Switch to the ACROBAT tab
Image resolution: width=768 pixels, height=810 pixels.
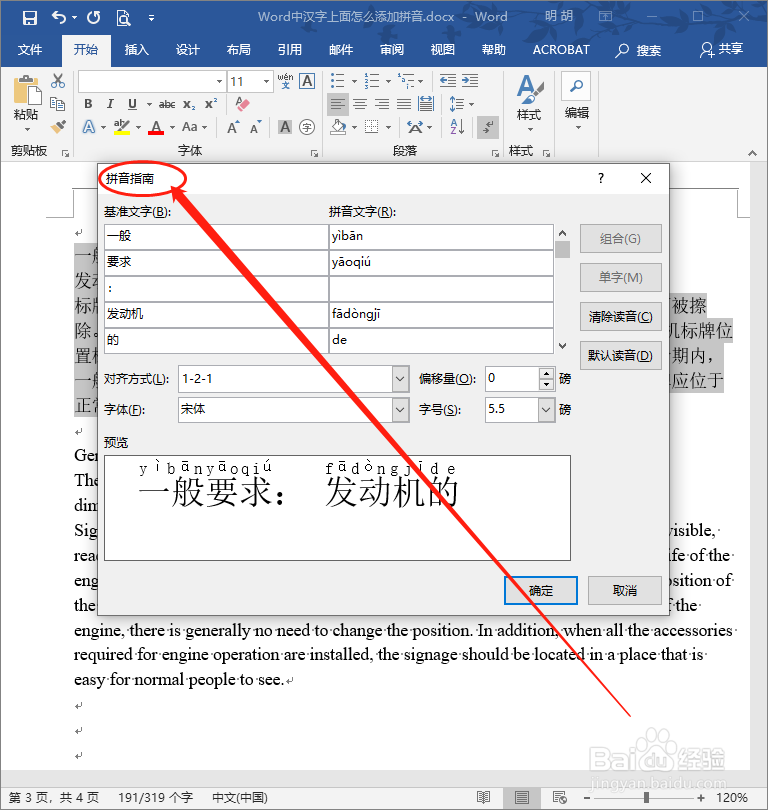click(x=561, y=50)
